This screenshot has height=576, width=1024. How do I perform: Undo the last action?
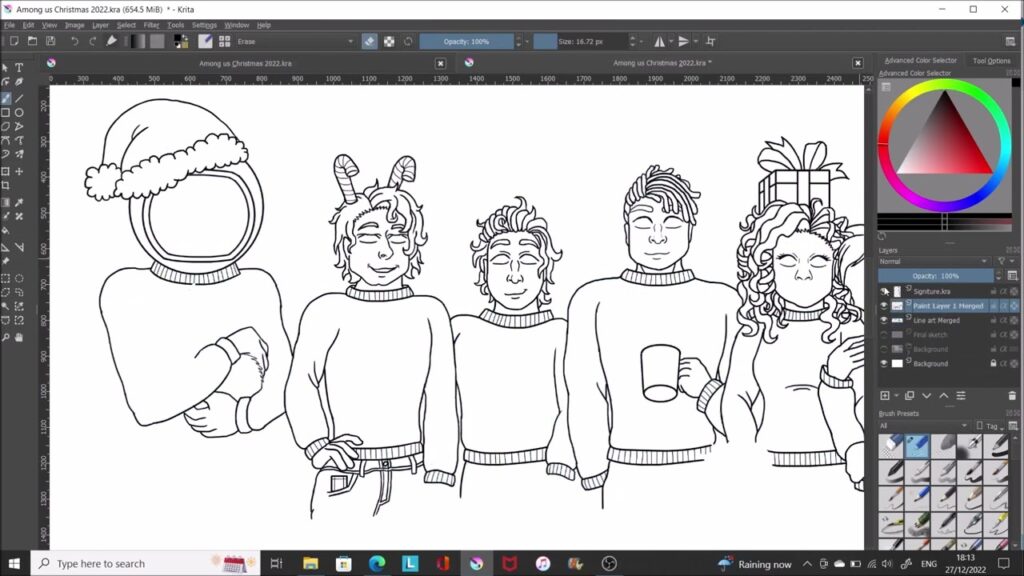74,41
